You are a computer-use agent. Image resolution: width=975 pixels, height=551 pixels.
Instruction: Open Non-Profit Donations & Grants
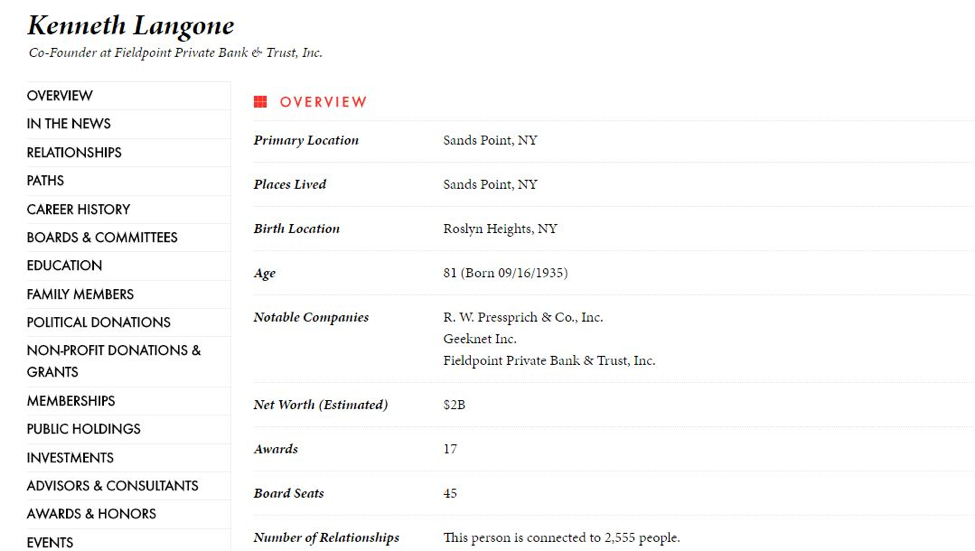click(x=114, y=361)
